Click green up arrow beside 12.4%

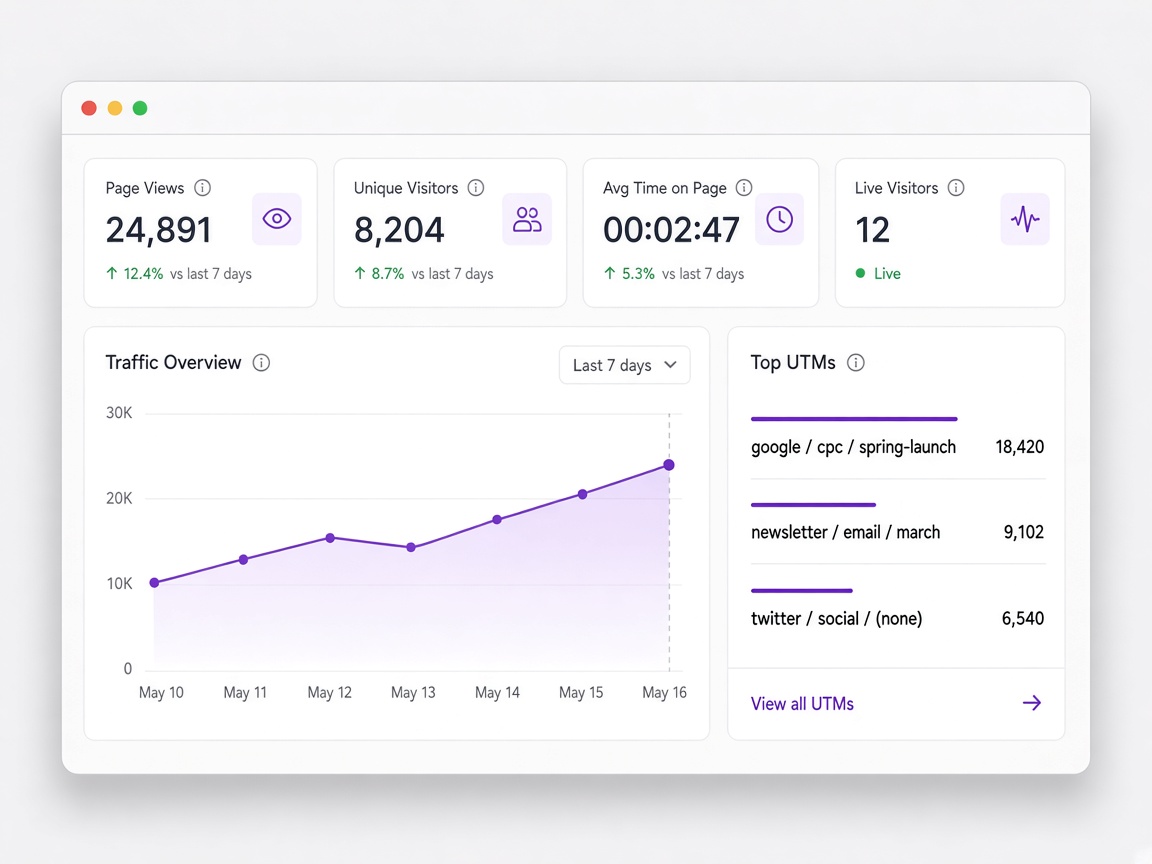pyautogui.click(x=112, y=273)
